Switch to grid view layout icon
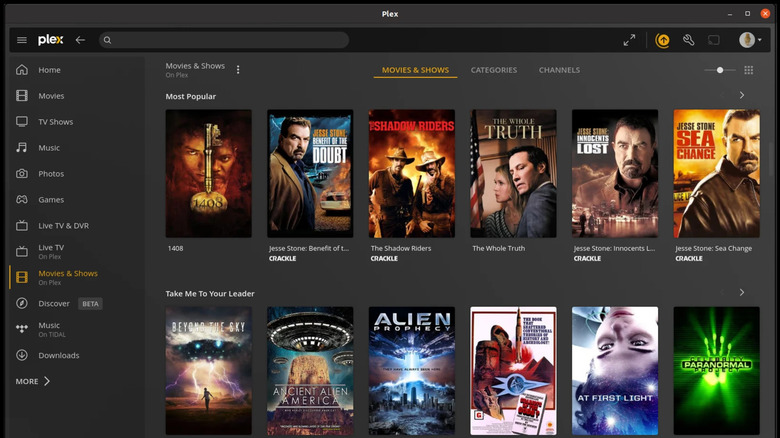 click(748, 70)
